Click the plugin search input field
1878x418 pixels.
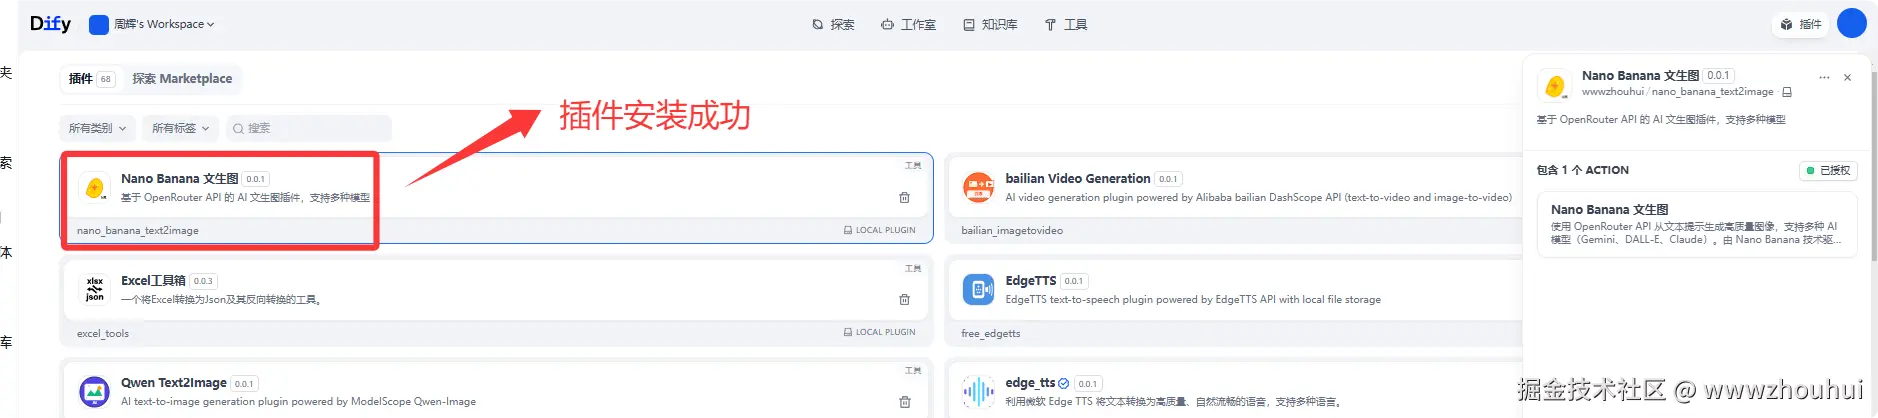pyautogui.click(x=308, y=128)
